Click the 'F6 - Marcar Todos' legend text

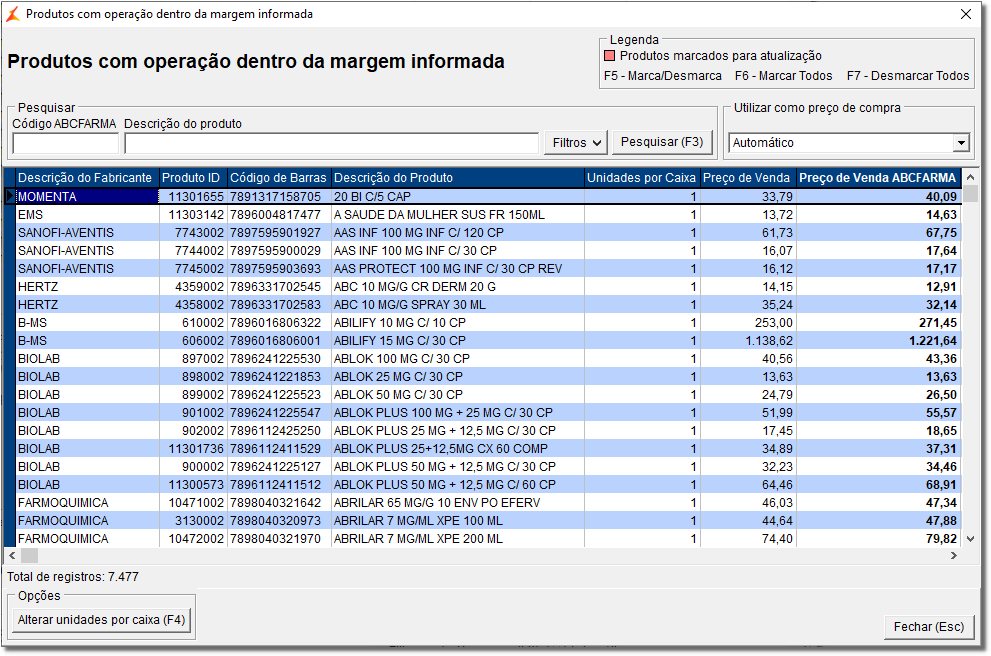pos(783,76)
